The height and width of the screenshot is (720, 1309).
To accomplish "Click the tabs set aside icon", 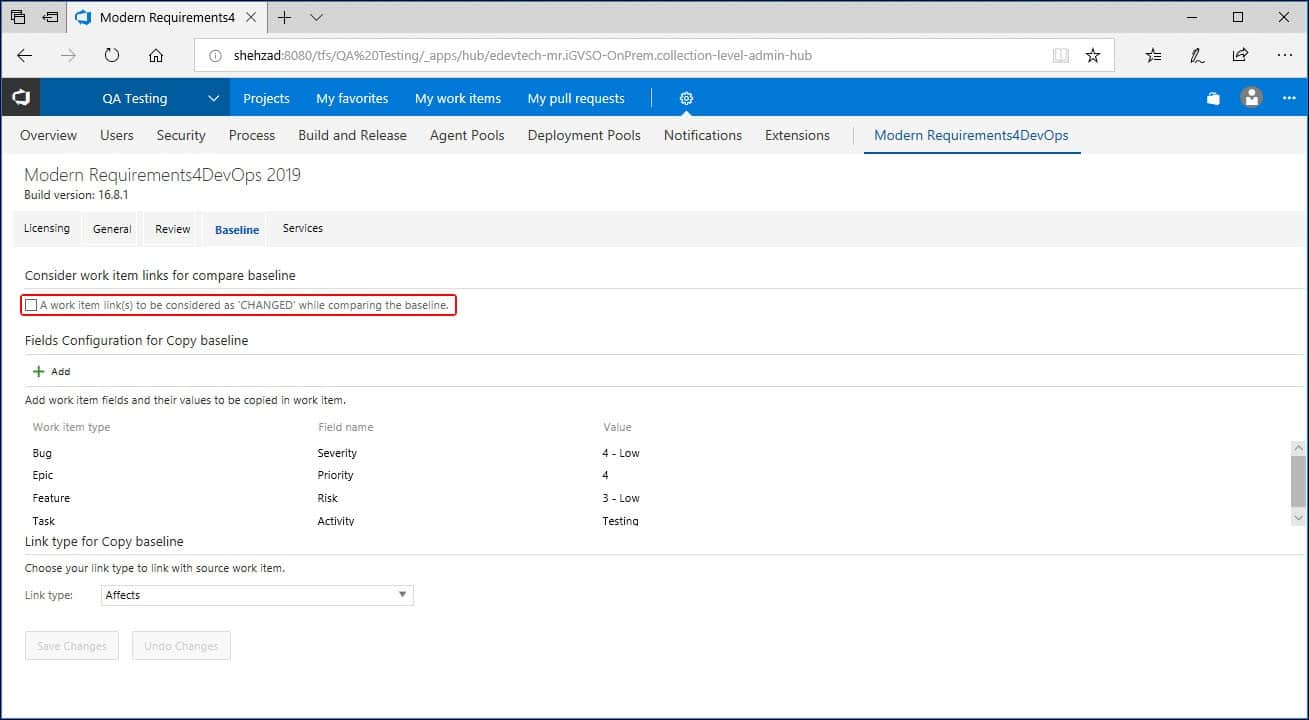I will click(17, 17).
